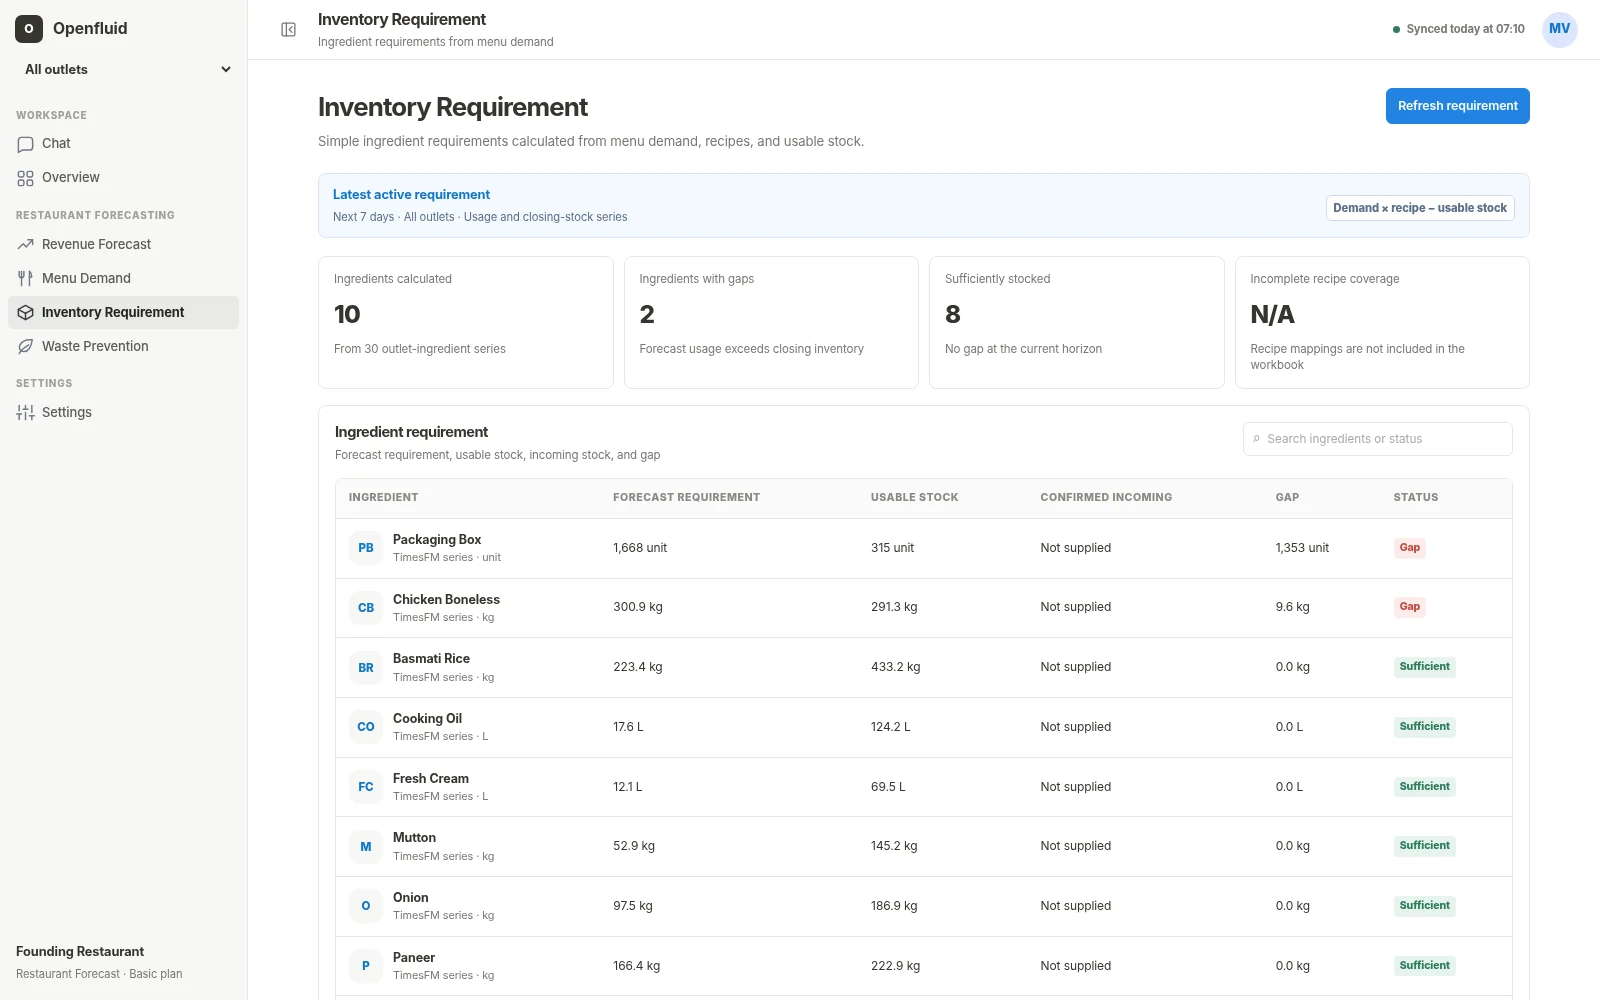Click the Openfluid logo icon
This screenshot has height=1000, width=1600.
pyautogui.click(x=29, y=29)
